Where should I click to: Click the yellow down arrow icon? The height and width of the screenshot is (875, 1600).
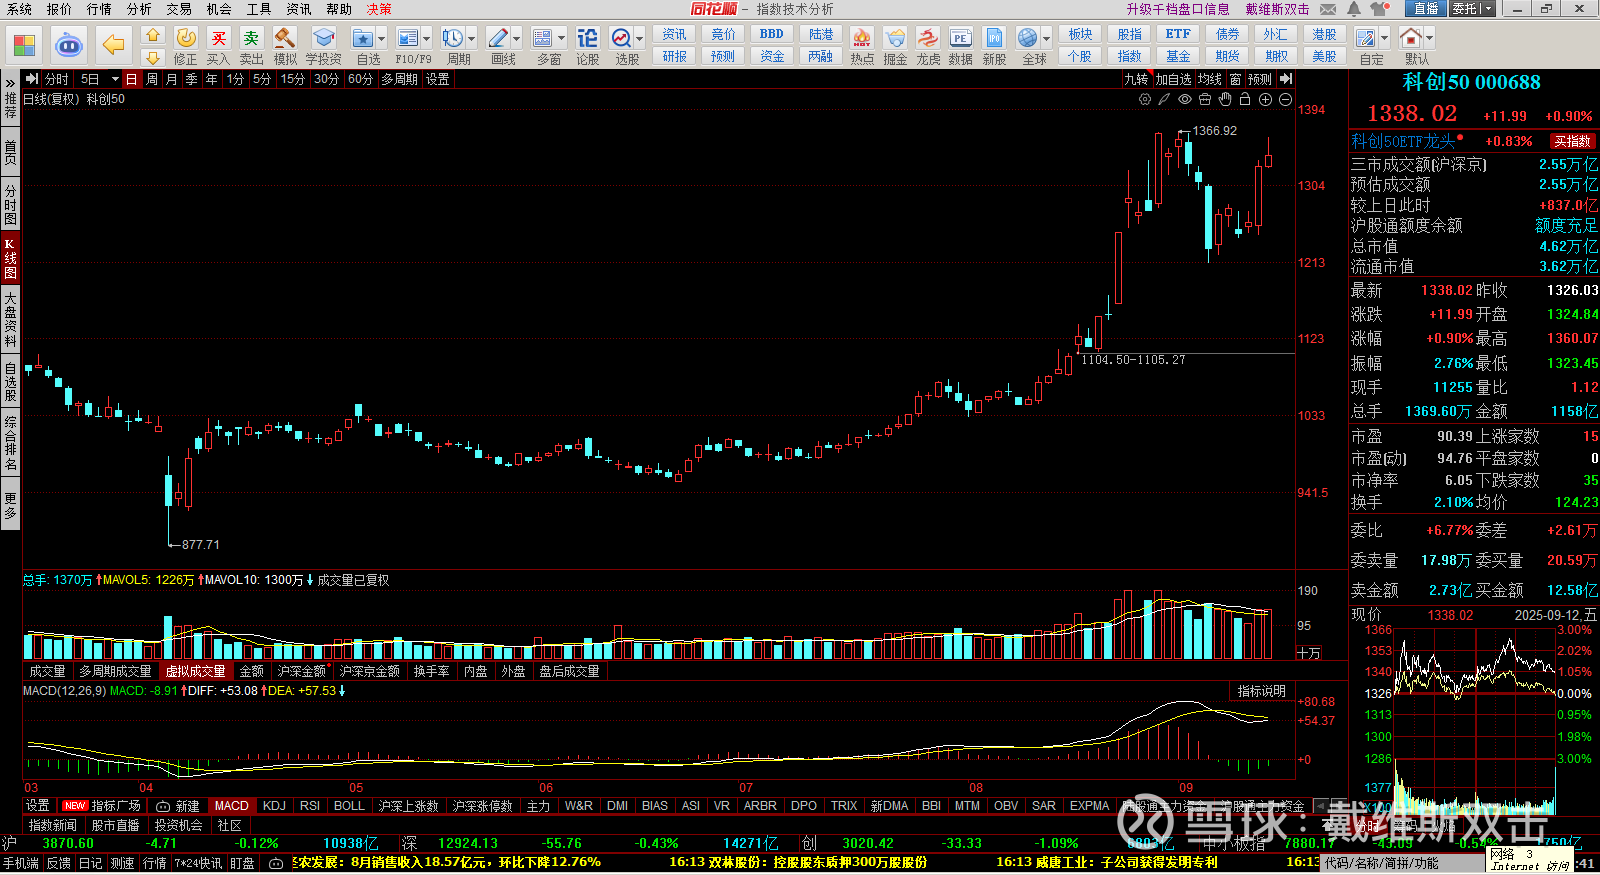(x=152, y=58)
